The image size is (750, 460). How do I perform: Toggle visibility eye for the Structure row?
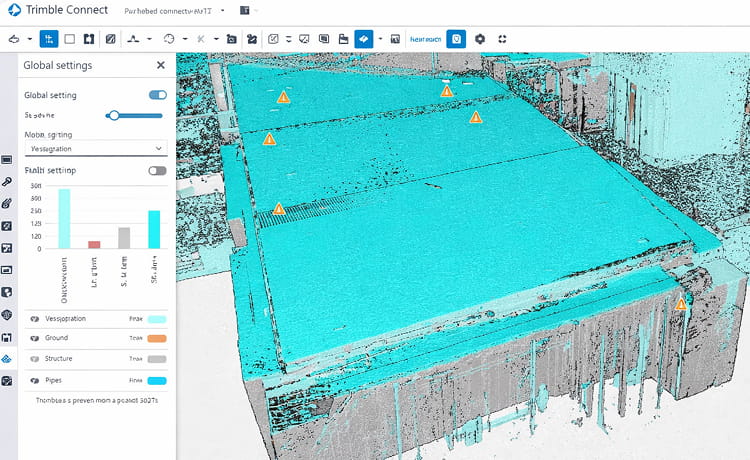34,359
